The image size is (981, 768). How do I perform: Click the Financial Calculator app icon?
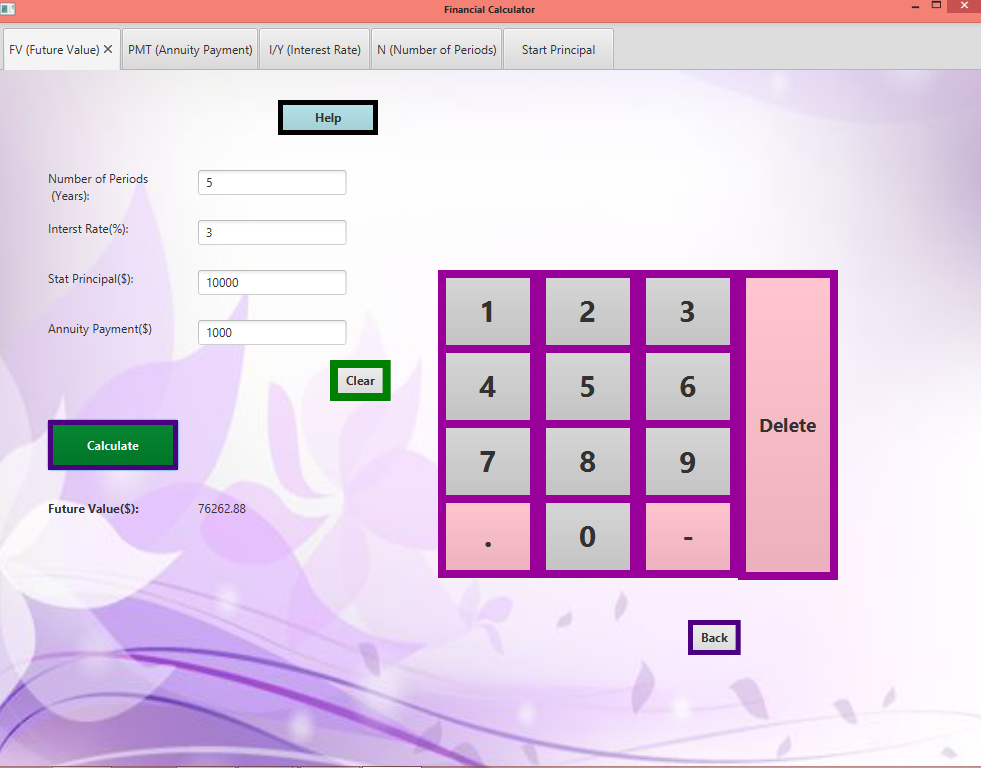pos(8,9)
